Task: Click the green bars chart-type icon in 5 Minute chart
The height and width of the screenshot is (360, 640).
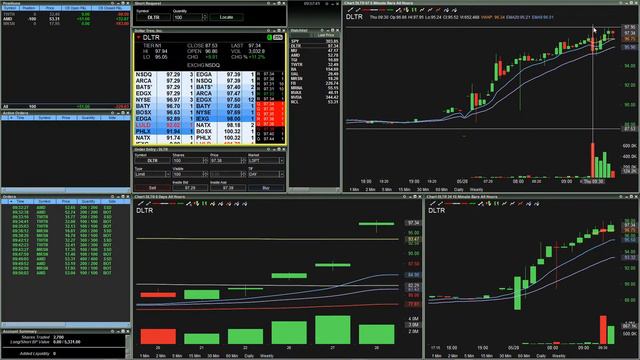Action: (x=414, y=10)
